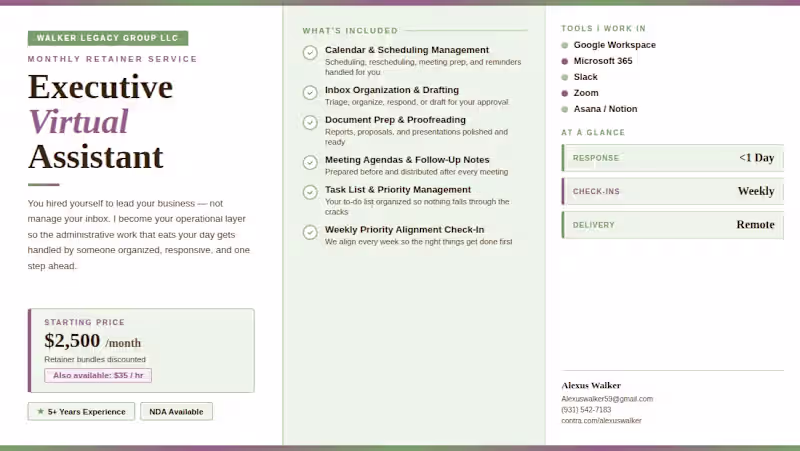Viewport: 800px width, 451px height.
Task: Click the description Scheduling, rescheduling, meeting prep
Action: pyautogui.click(x=423, y=67)
